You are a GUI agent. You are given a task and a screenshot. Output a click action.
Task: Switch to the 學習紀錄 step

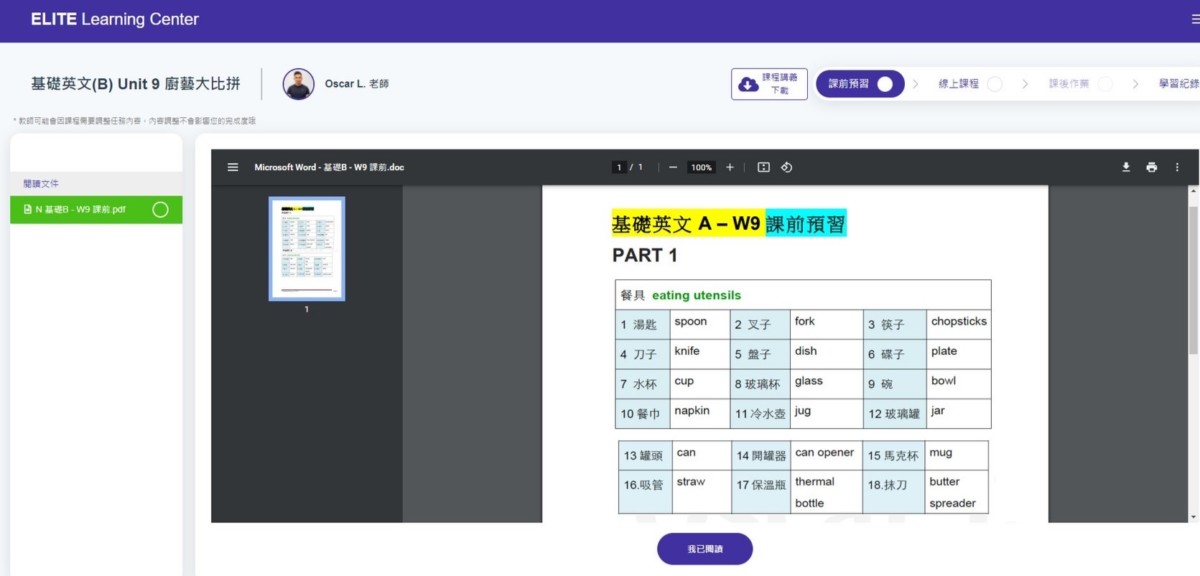[x=1178, y=84]
